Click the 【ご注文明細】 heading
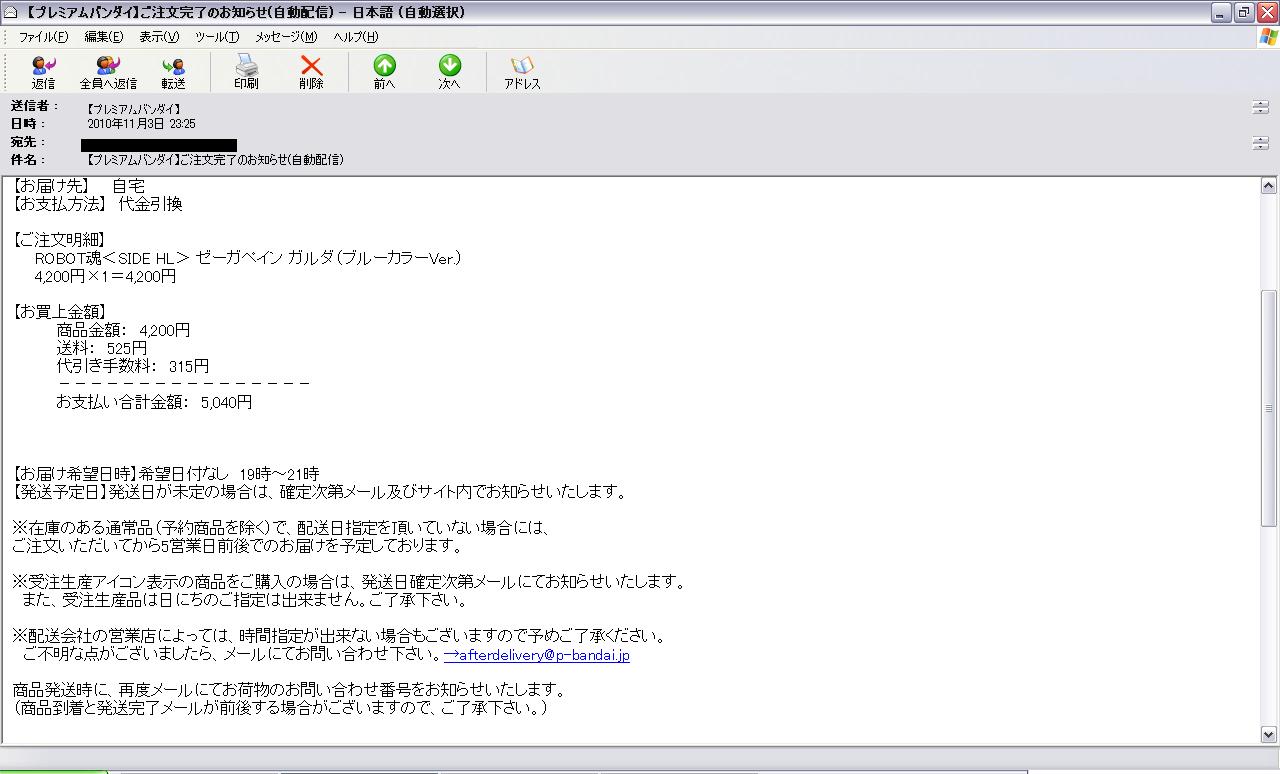The image size is (1280, 774). point(59,240)
